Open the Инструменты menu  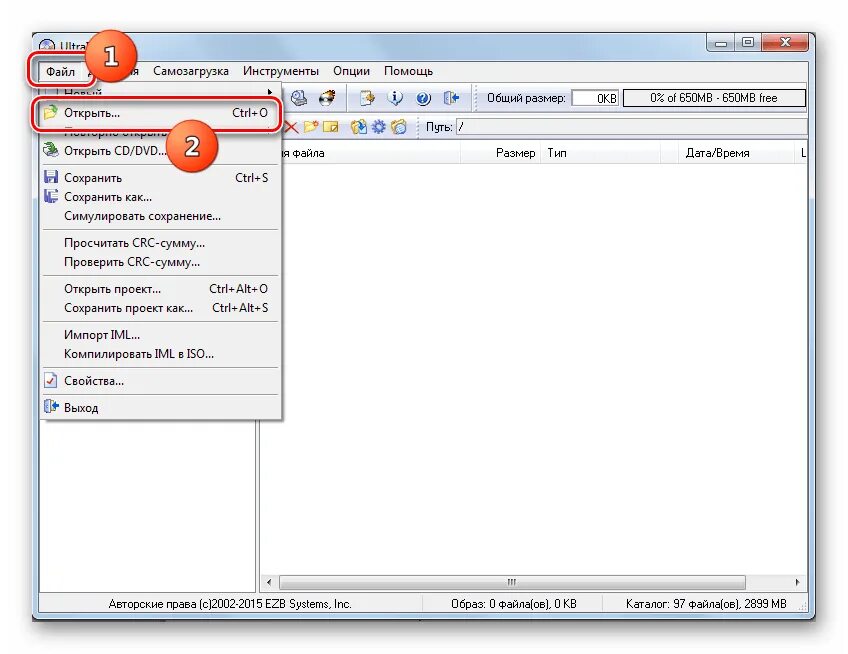coord(281,71)
